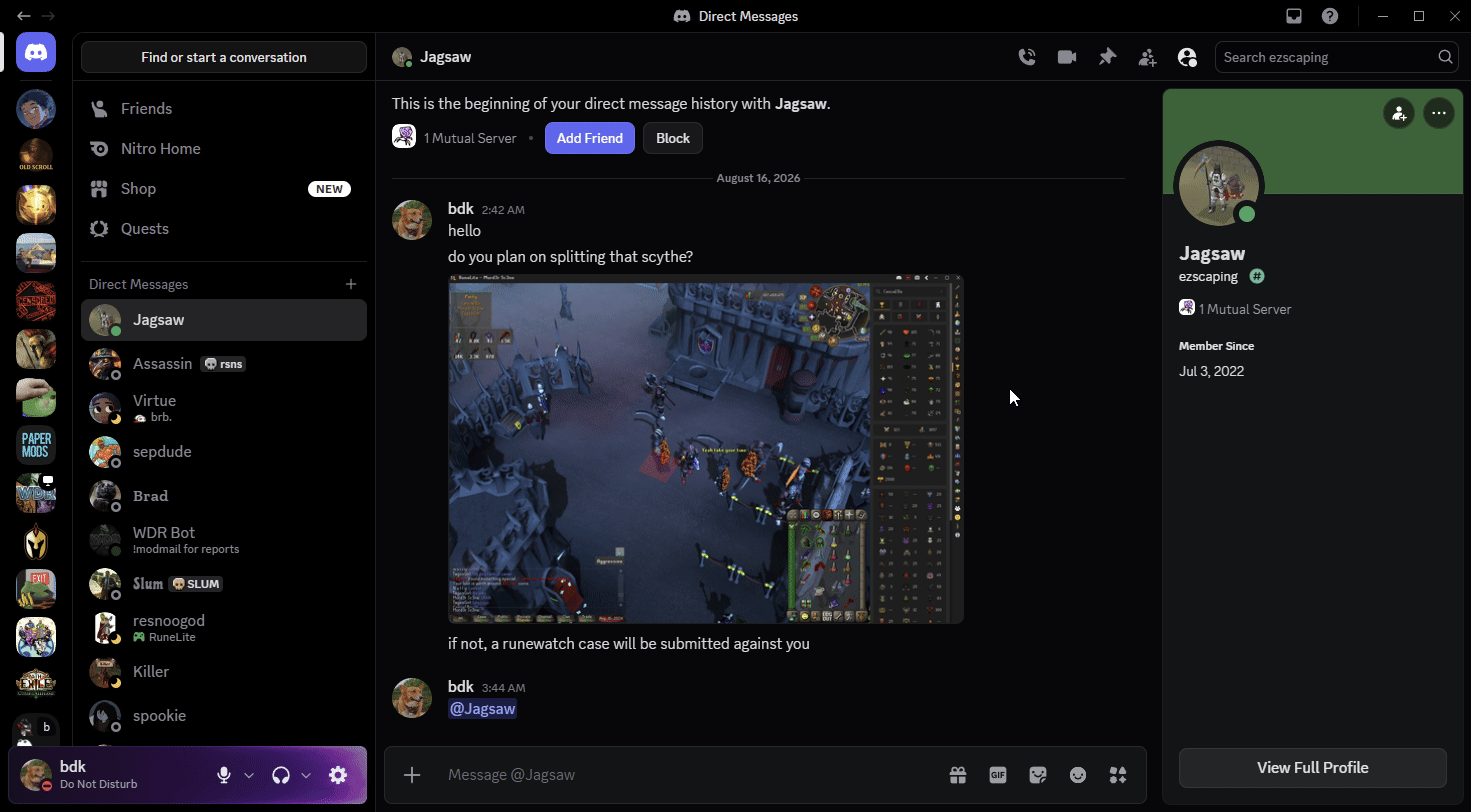Viewport: 1471px width, 812px height.
Task: Select the Jagsaw conversation in list
Action: [224, 320]
